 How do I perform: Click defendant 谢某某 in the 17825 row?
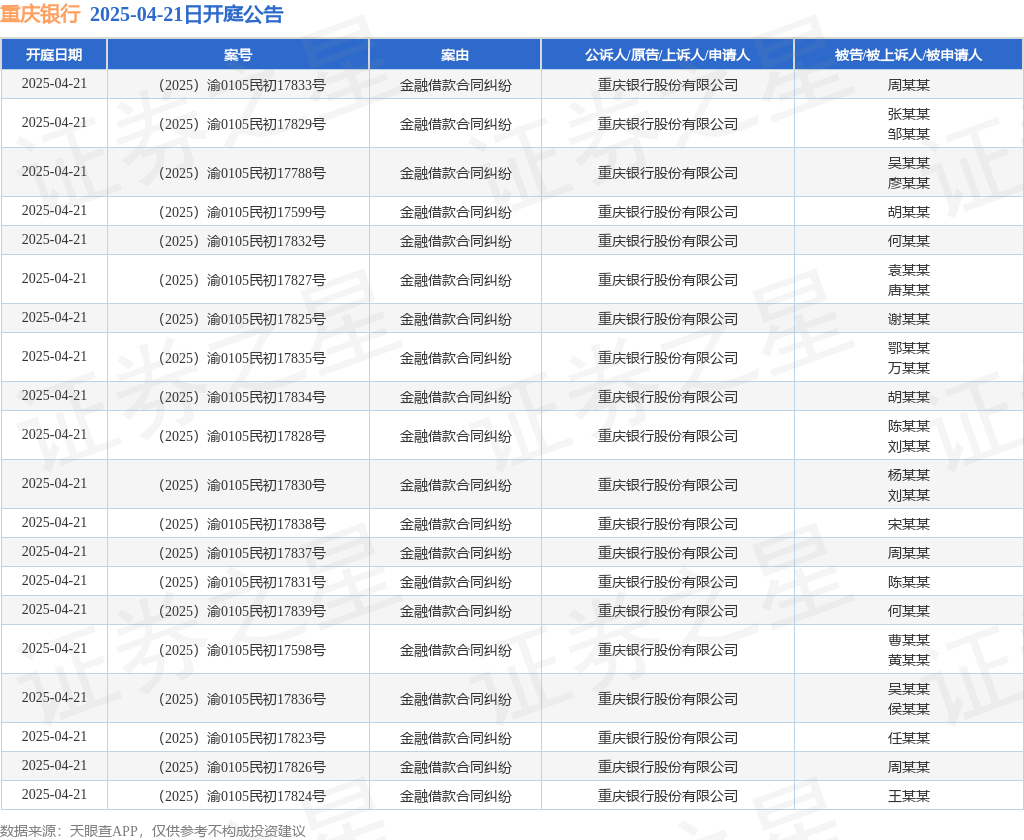(908, 319)
